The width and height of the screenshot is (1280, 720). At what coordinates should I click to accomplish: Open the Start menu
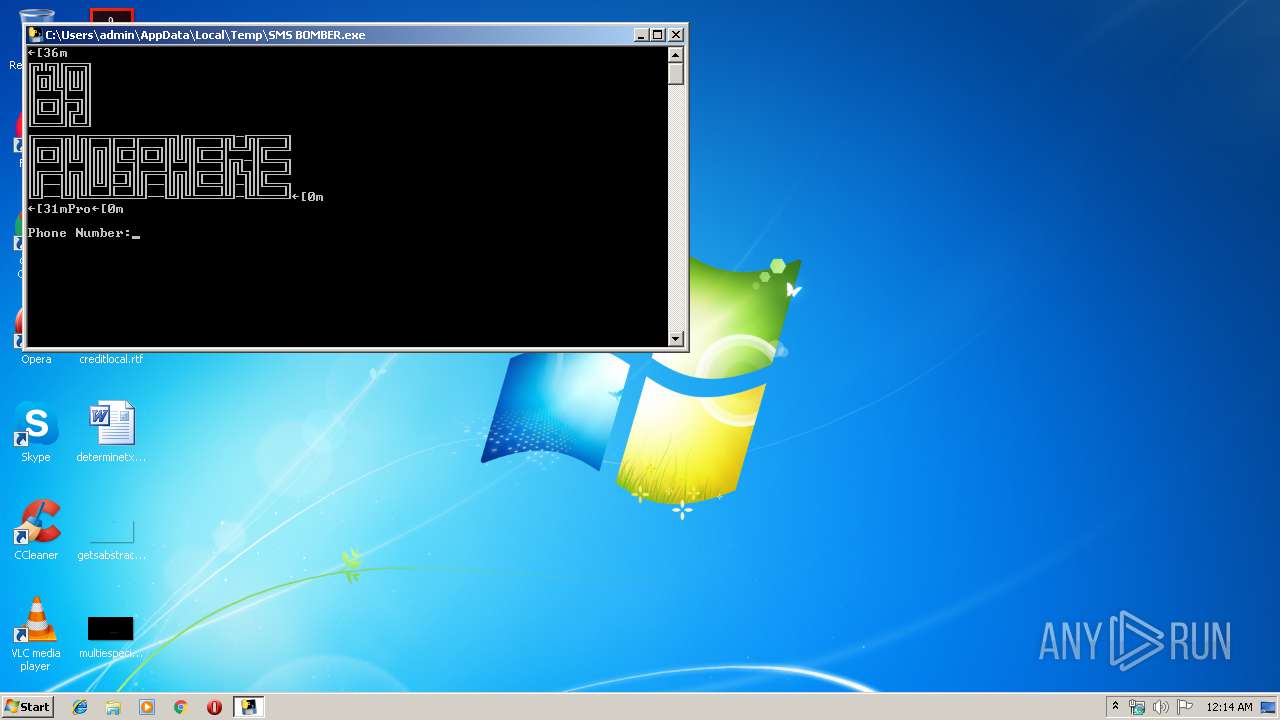pyautogui.click(x=27, y=707)
